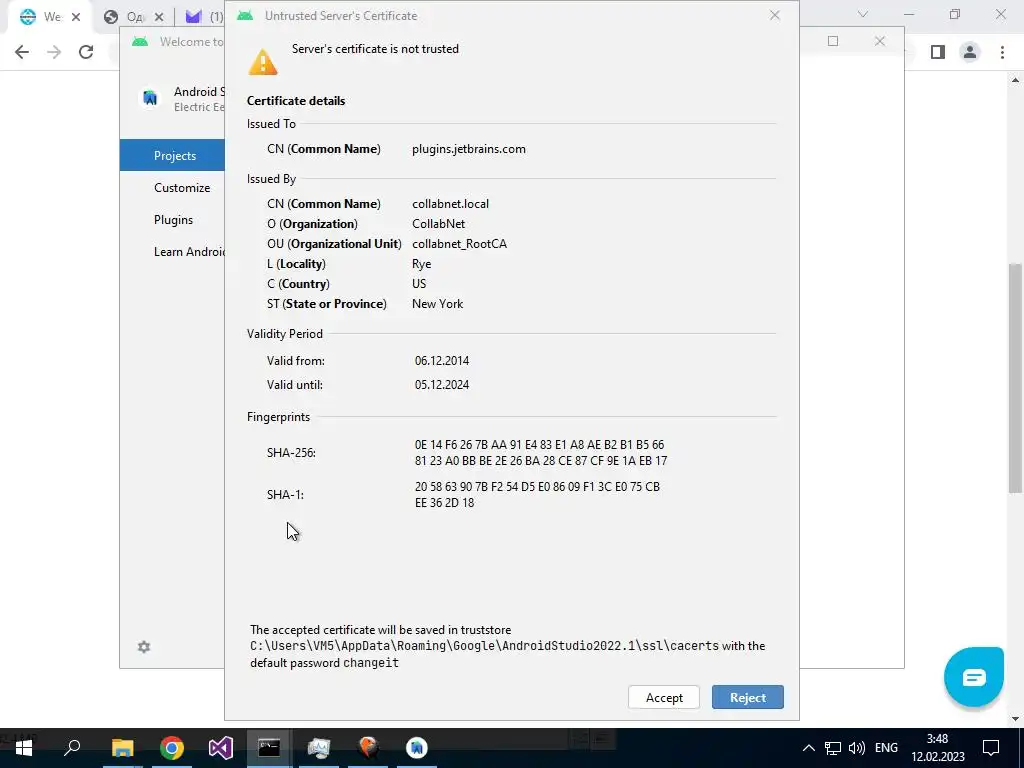
Task: Open clock and date flyout
Action: click(938, 748)
